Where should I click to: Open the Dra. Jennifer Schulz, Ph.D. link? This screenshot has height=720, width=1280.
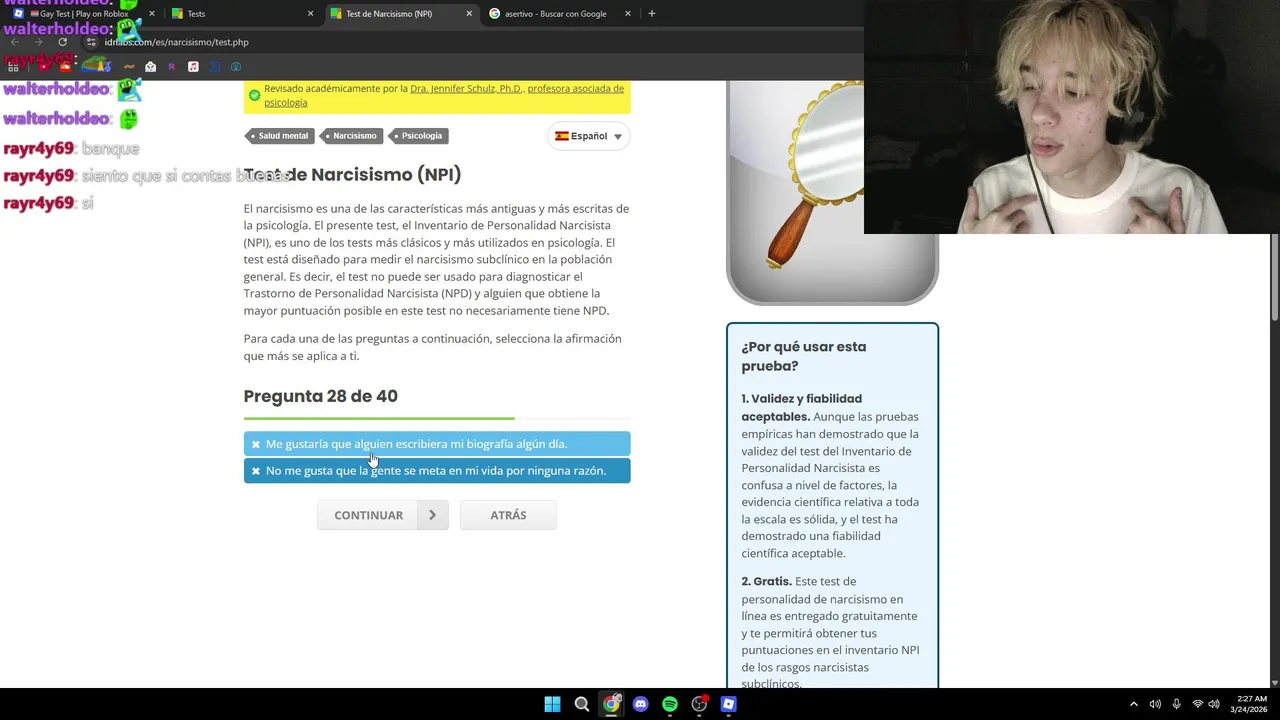[x=466, y=88]
